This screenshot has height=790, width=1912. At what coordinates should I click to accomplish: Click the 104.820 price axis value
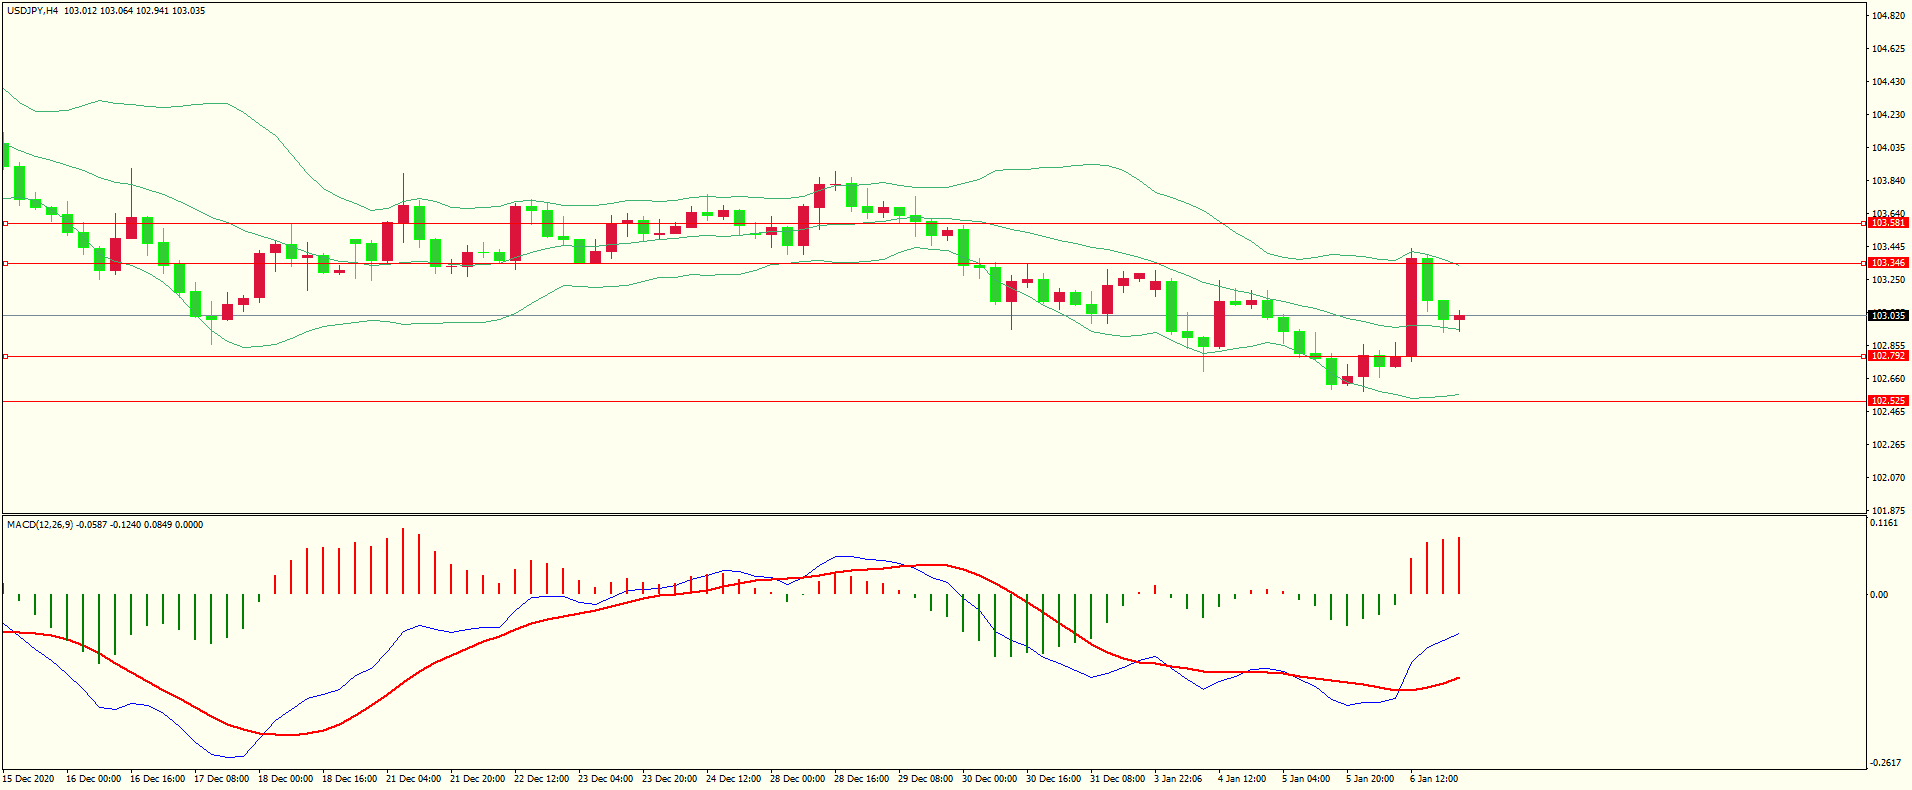(1888, 16)
